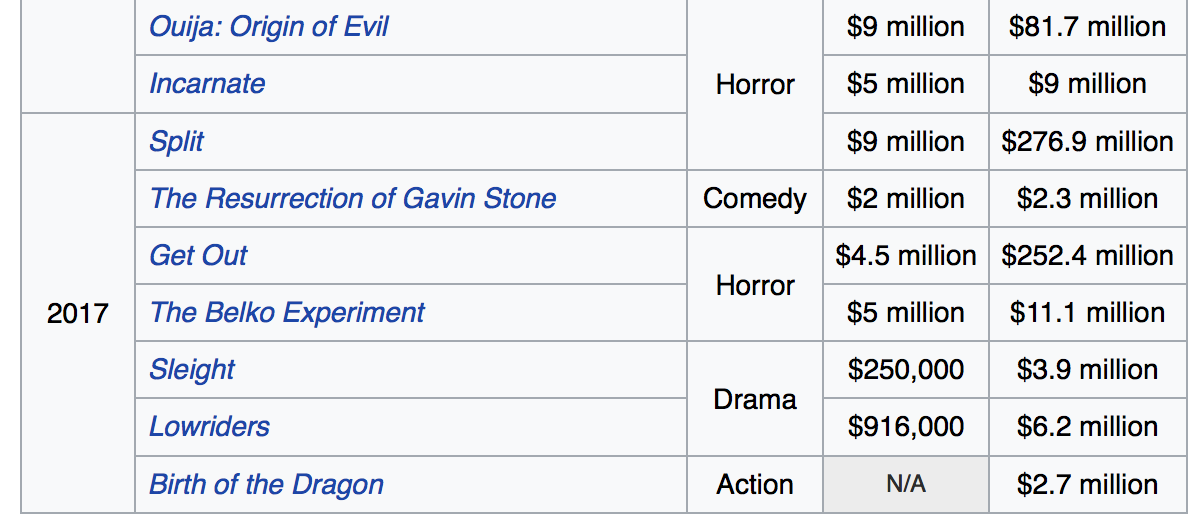The height and width of the screenshot is (528, 1200).
Task: Click the Drama genre cell
Action: [755, 399]
